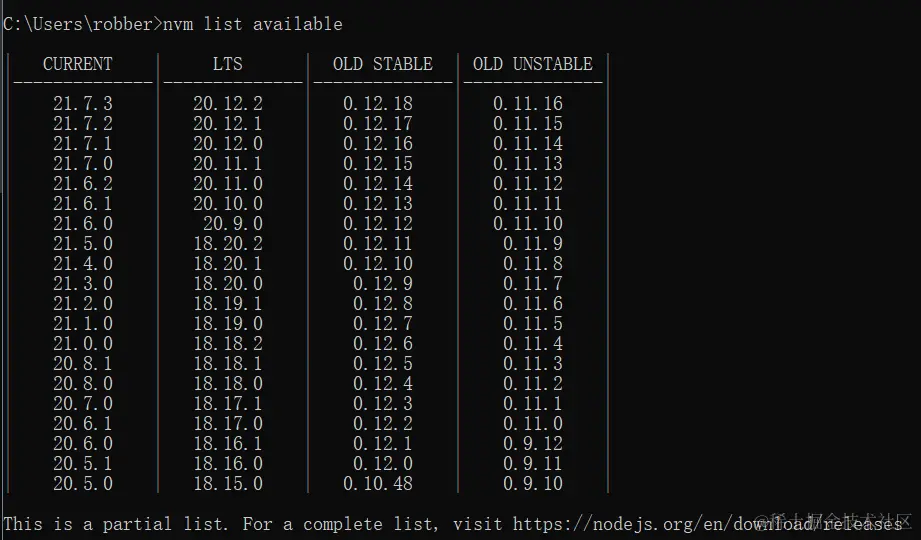Select LTS version 18.18.2
The height and width of the screenshot is (540, 921).
(228, 344)
